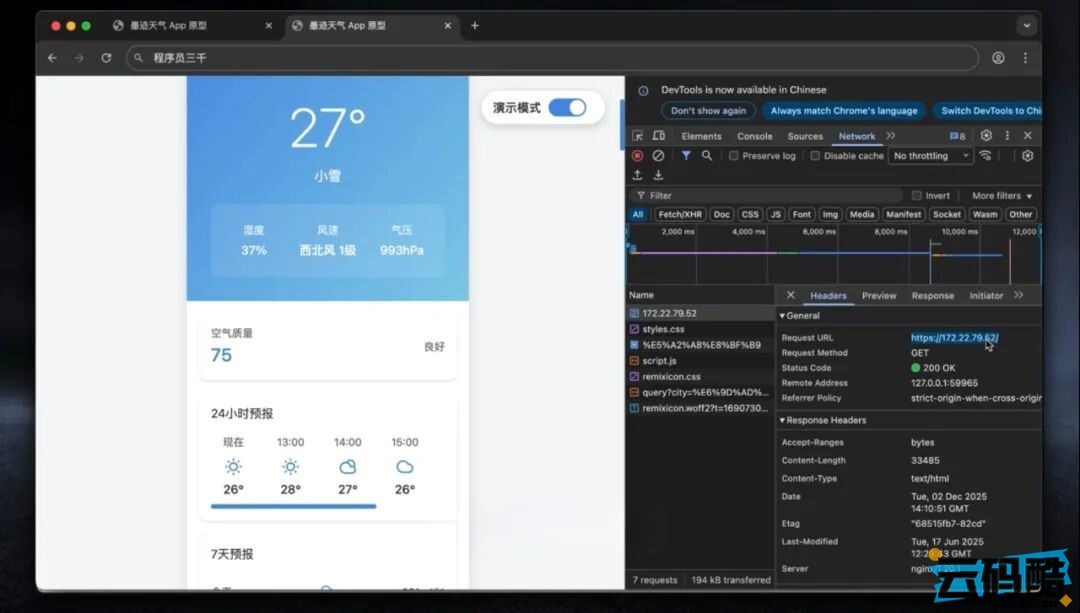Image resolution: width=1080 pixels, height=613 pixels.
Task: Click Always match Chrome's language button
Action: pos(843,111)
